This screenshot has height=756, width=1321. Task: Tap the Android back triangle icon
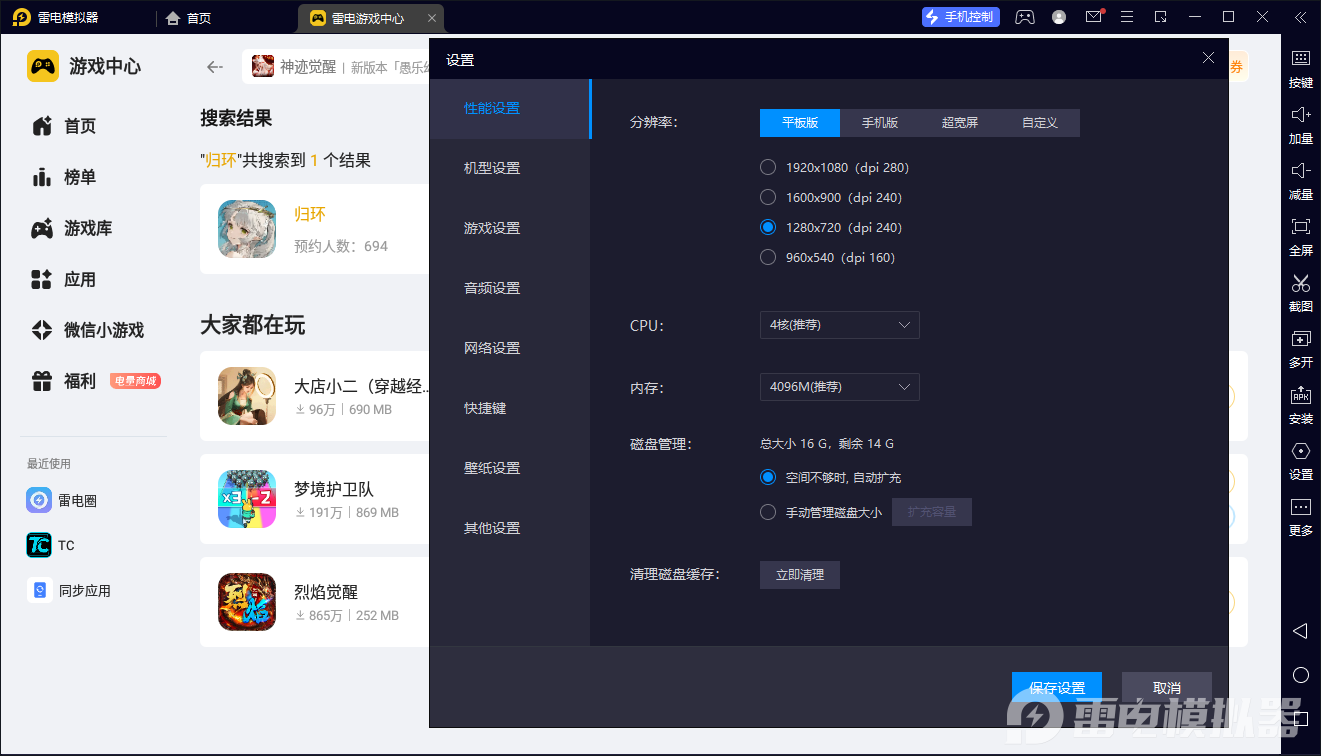[x=1300, y=631]
